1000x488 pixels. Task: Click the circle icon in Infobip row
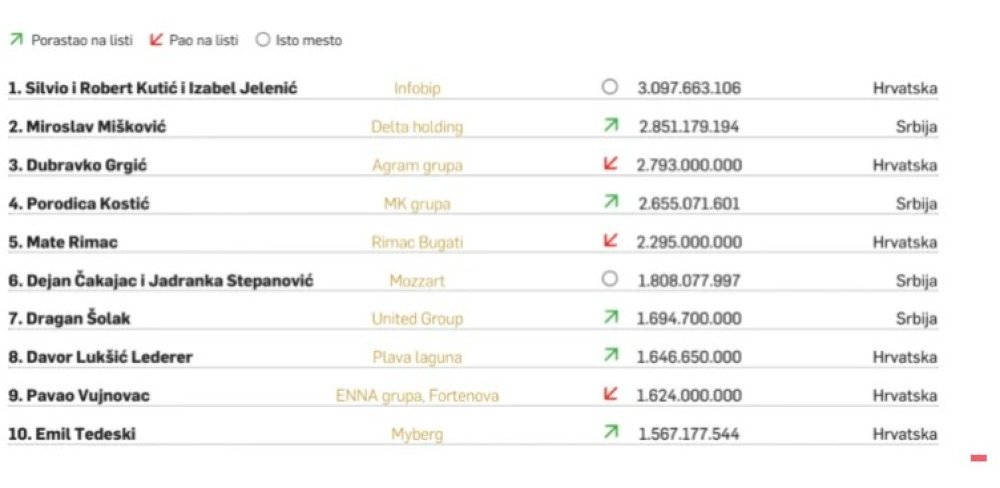610,87
